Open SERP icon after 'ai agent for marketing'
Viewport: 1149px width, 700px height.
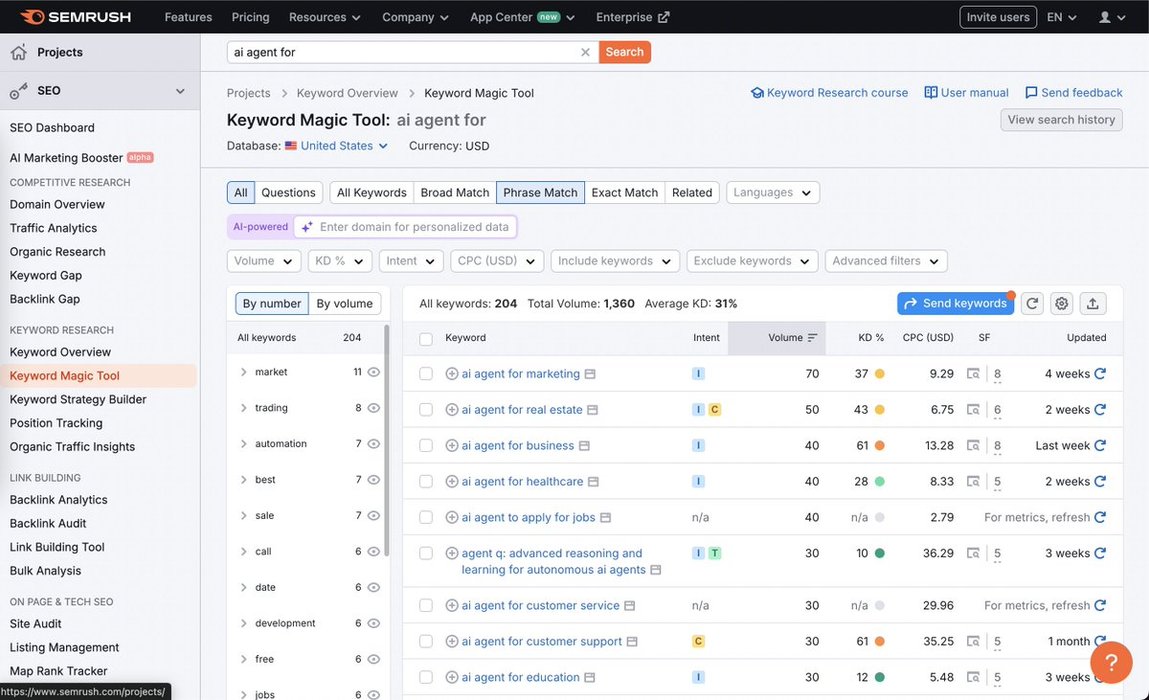tap(590, 374)
